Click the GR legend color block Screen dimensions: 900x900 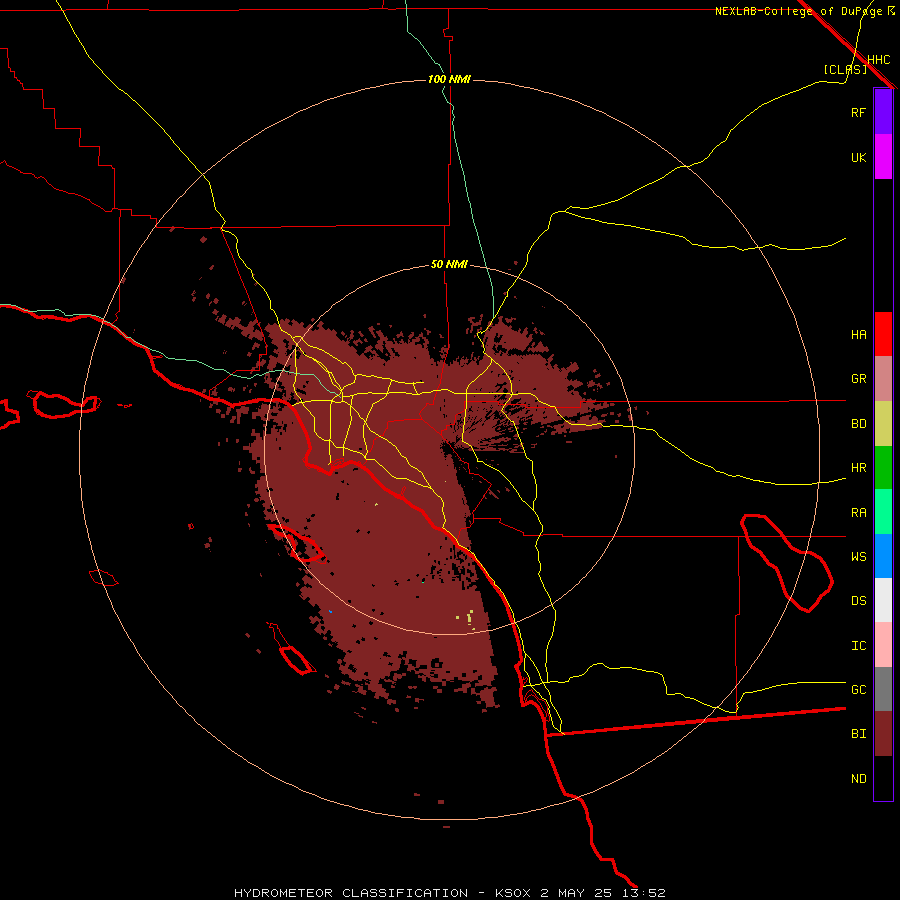click(883, 379)
